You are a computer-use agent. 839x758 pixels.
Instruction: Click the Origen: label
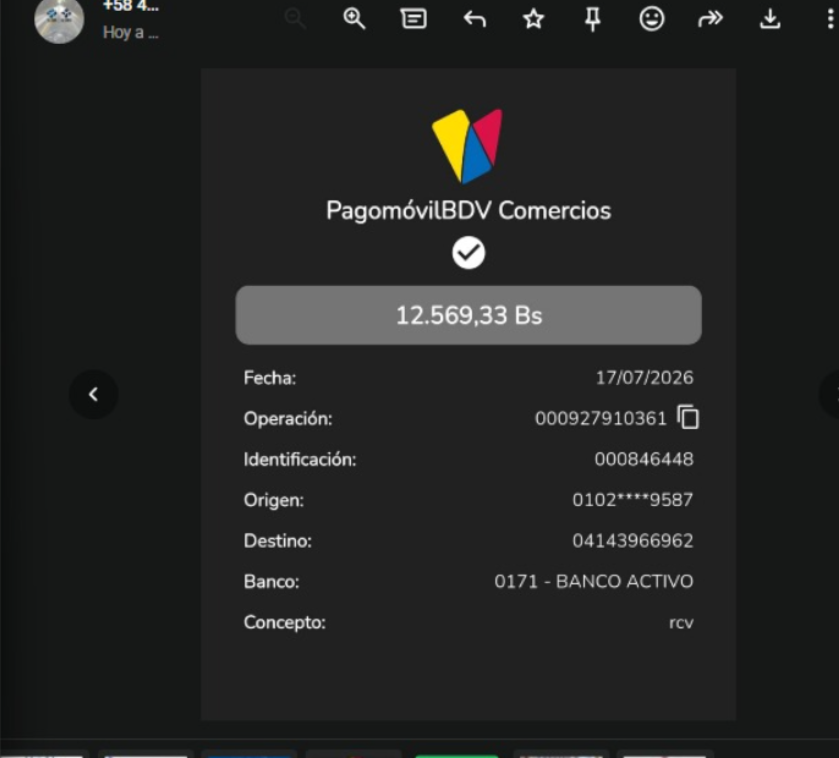[273, 500]
